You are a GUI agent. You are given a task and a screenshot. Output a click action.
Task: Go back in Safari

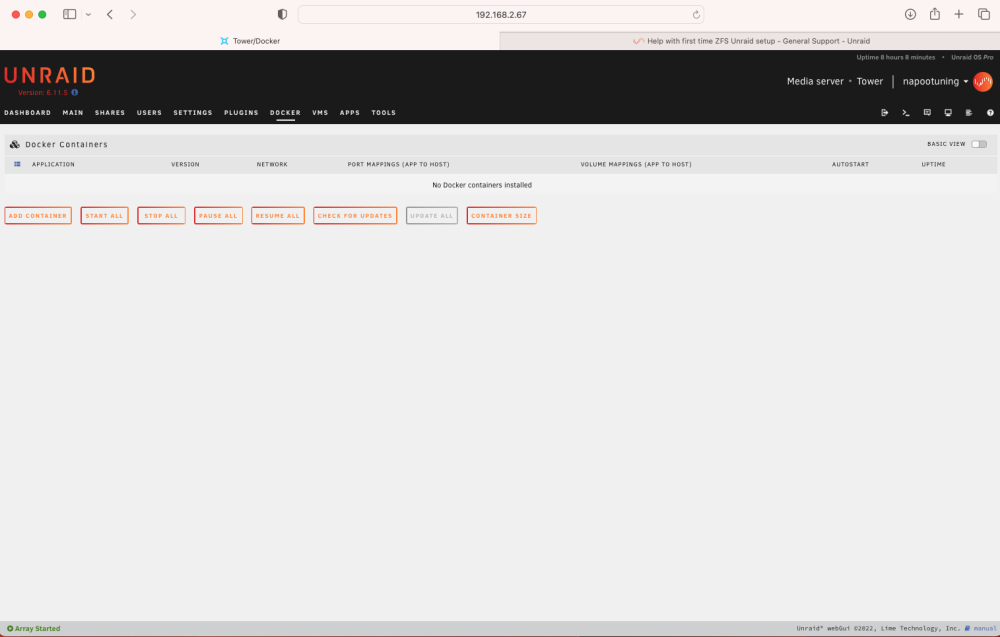[x=110, y=14]
